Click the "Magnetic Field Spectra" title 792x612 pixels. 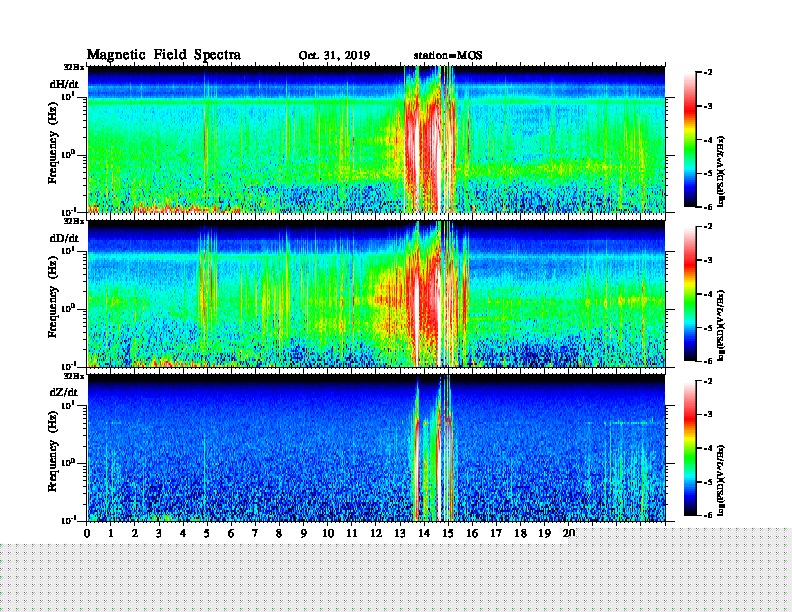click(164, 55)
